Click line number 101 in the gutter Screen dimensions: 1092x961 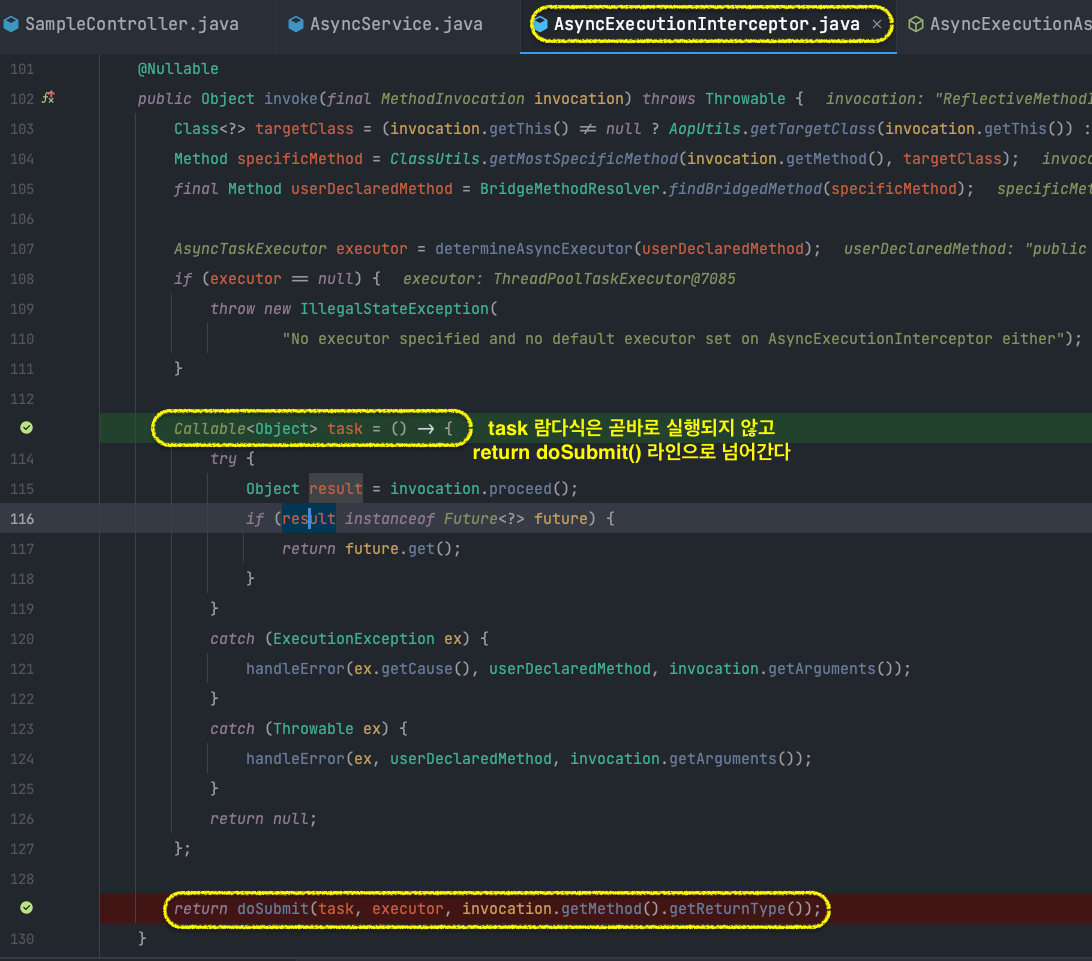(x=22, y=69)
